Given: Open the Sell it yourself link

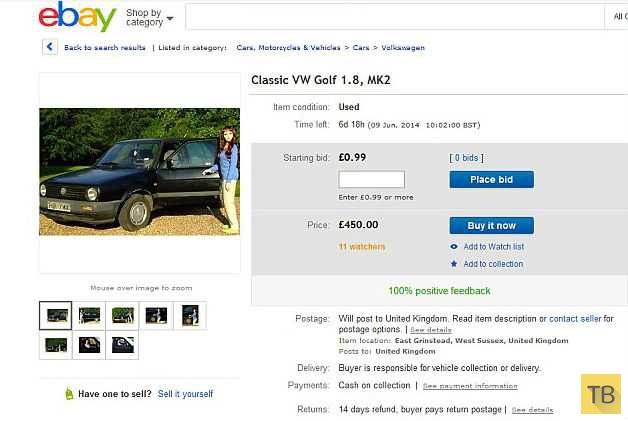Looking at the screenshot, I should (185, 394).
